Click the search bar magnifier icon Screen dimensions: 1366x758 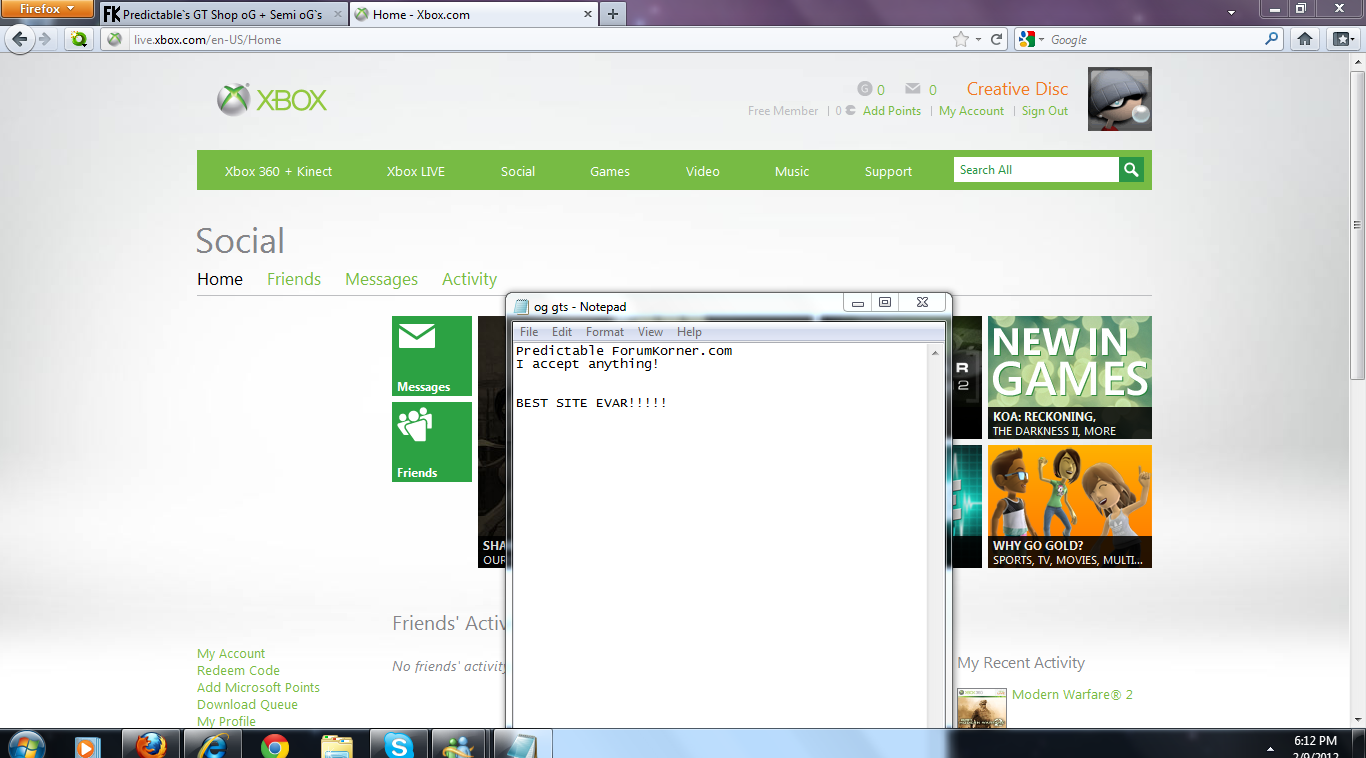pyautogui.click(x=1272, y=39)
